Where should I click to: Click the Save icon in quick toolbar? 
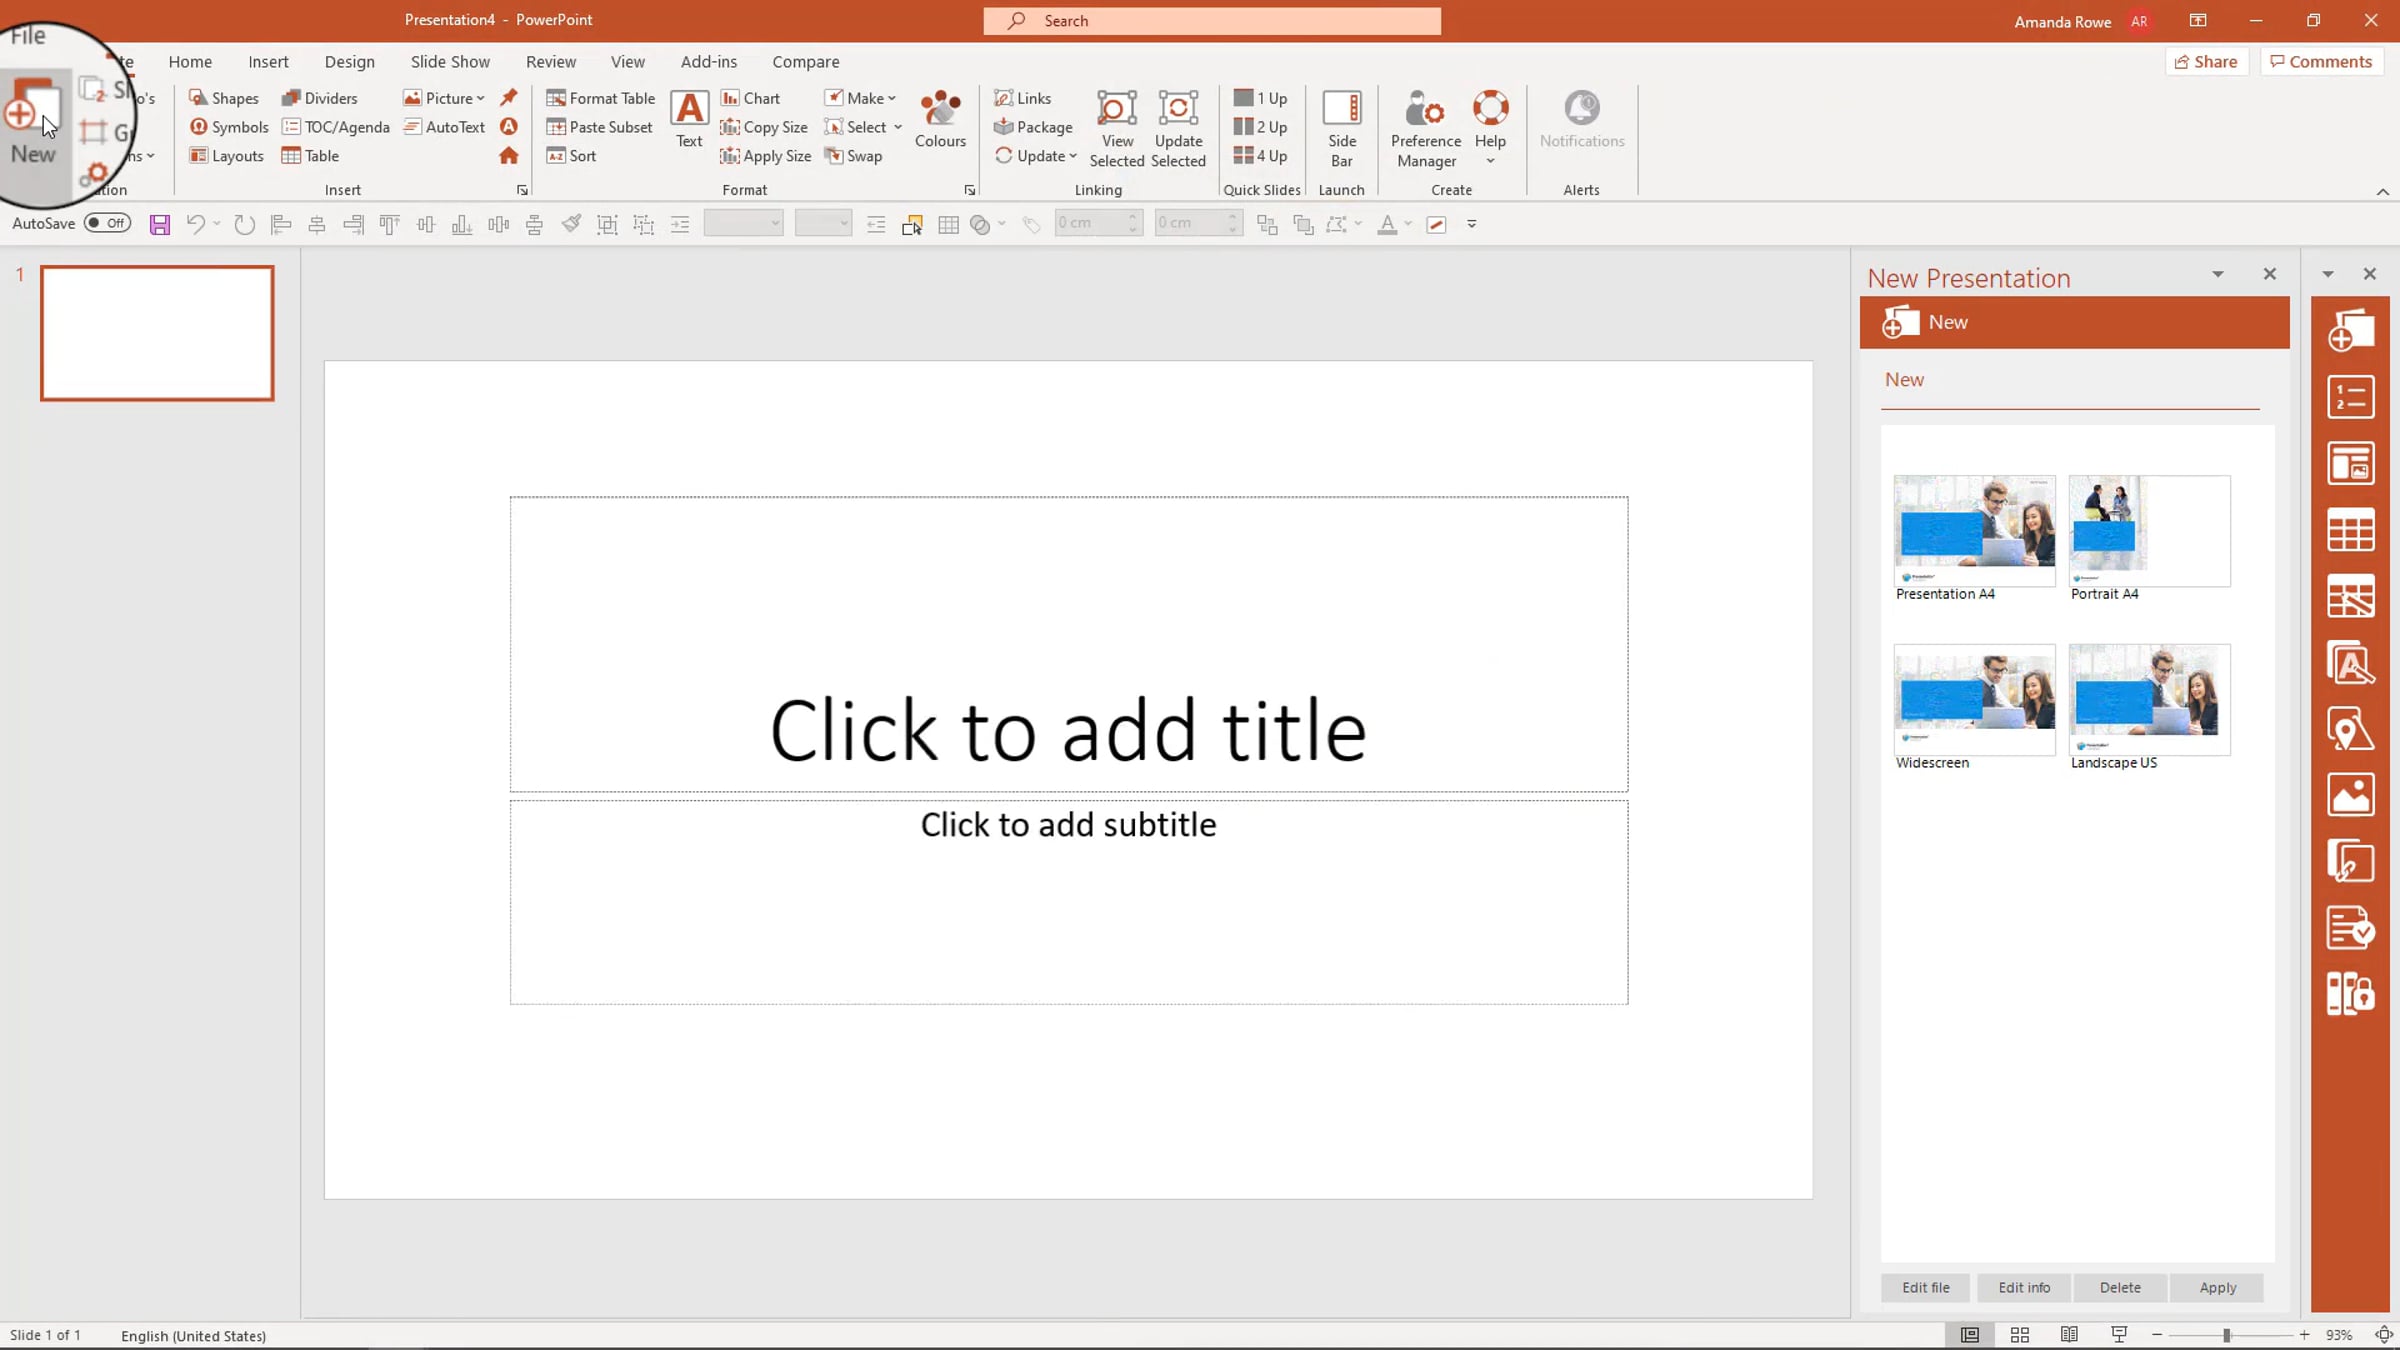coord(159,224)
